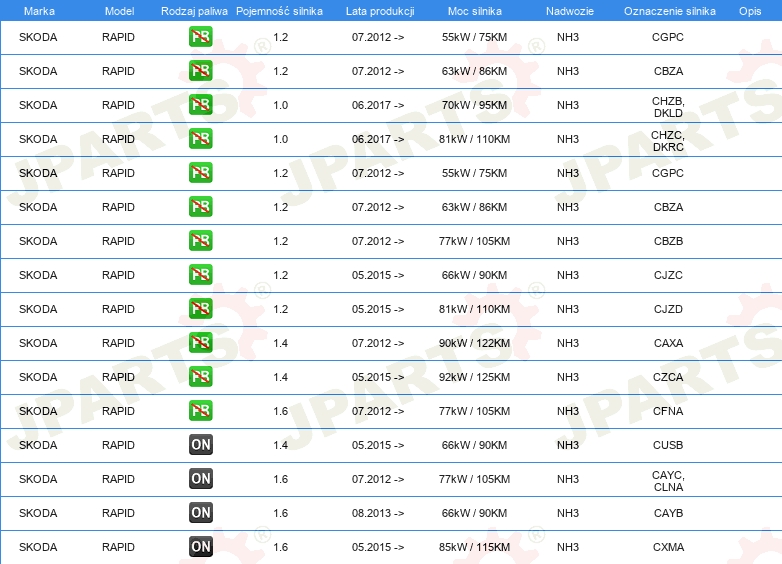This screenshot has width=782, height=564.
Task: Click the power value 85kW / 115KM
Action: point(474,547)
